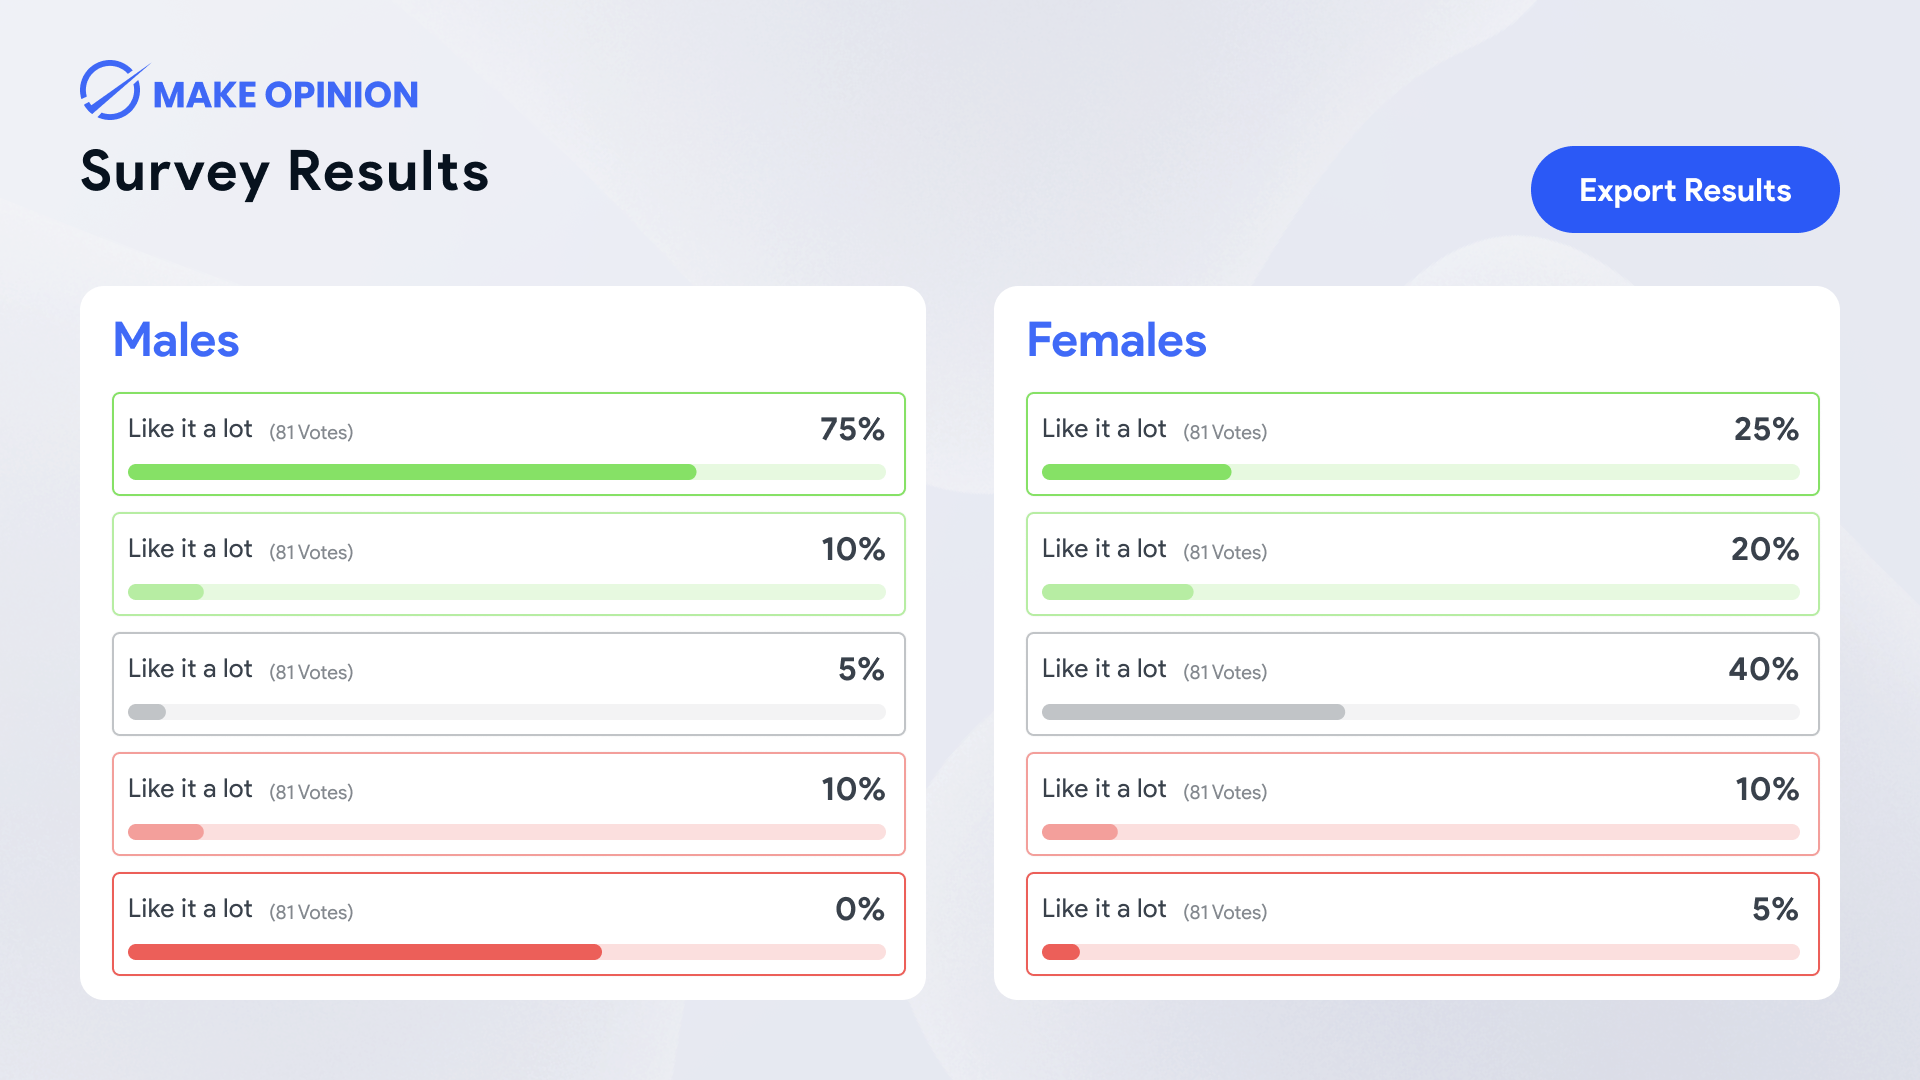Select the red 0% result row for Males
The width and height of the screenshot is (1920, 1080).
[x=507, y=923]
